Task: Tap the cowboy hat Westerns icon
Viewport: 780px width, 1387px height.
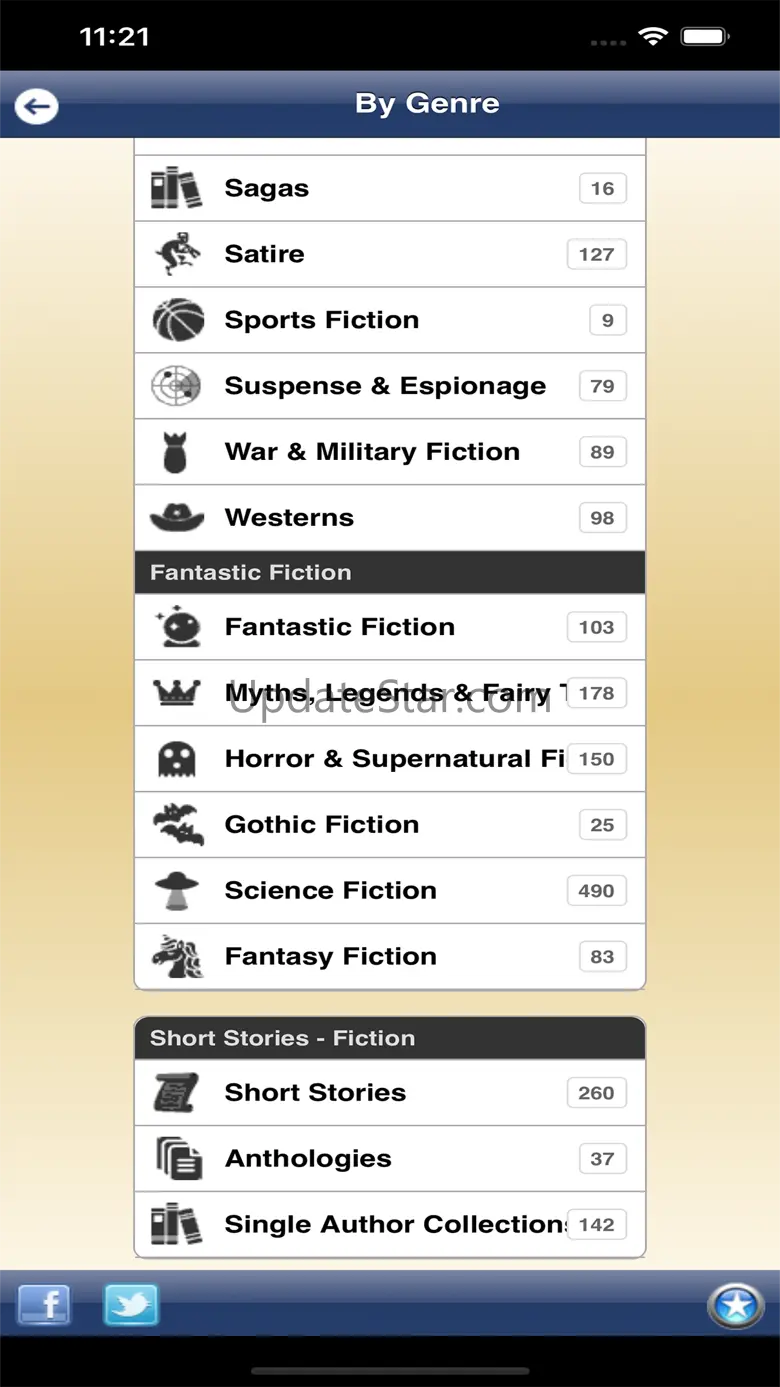Action: (x=177, y=518)
